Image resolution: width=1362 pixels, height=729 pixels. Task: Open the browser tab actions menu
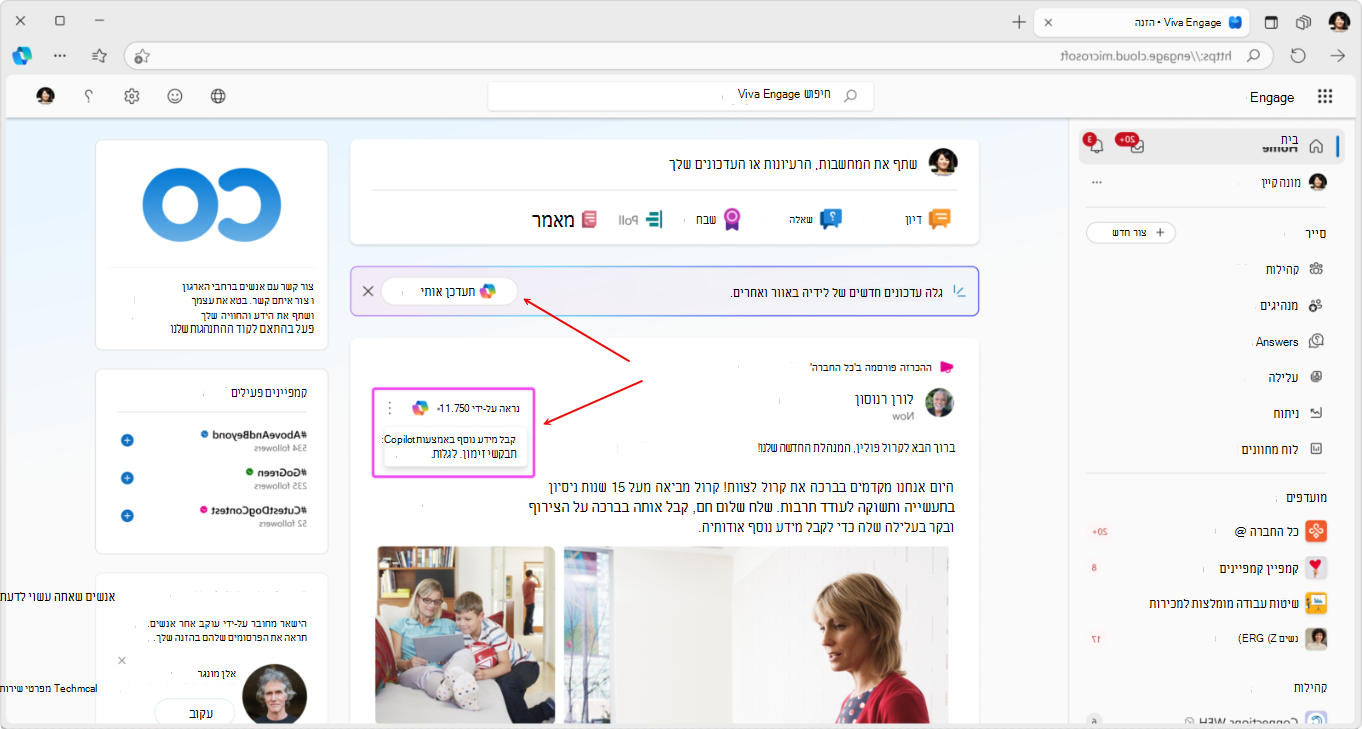pyautogui.click(x=1271, y=21)
